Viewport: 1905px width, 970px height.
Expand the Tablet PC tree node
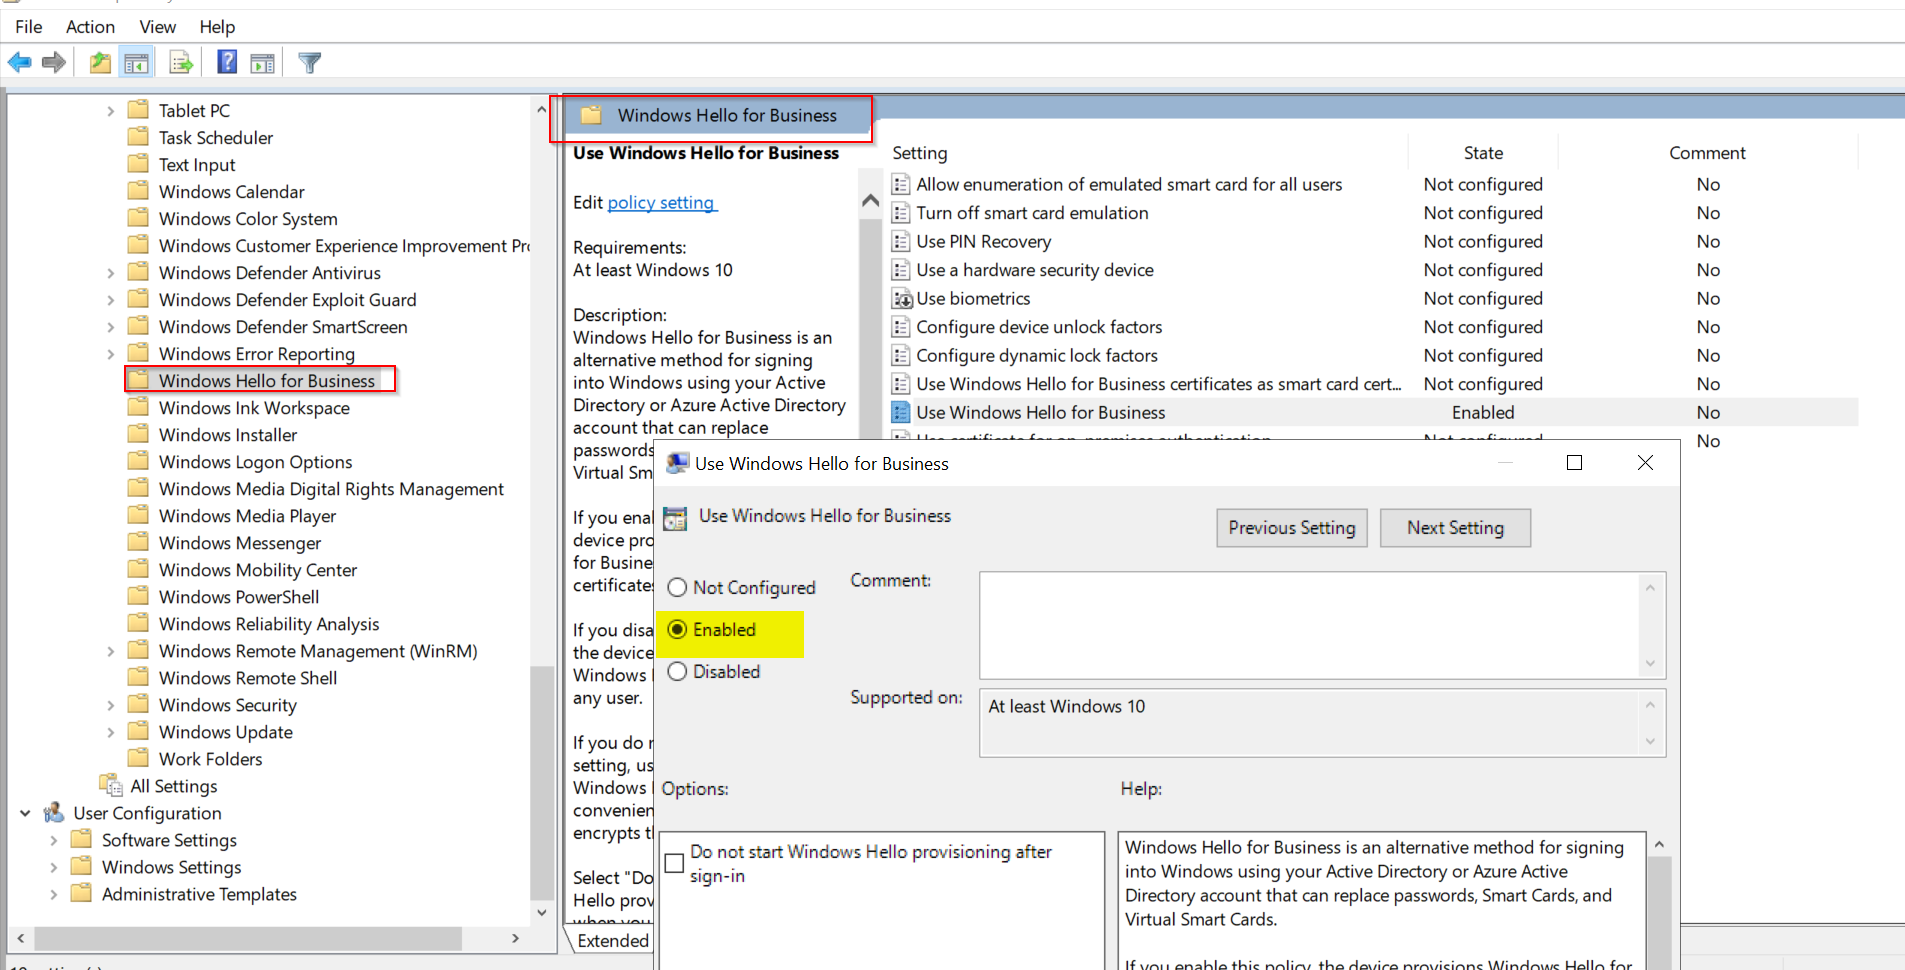click(111, 111)
